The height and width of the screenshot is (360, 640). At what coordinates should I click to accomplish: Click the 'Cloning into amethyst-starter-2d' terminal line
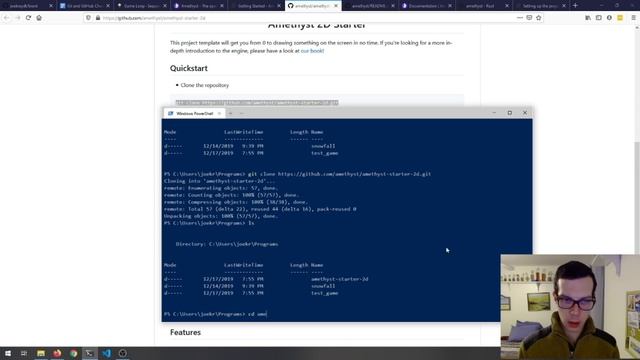coord(220,181)
